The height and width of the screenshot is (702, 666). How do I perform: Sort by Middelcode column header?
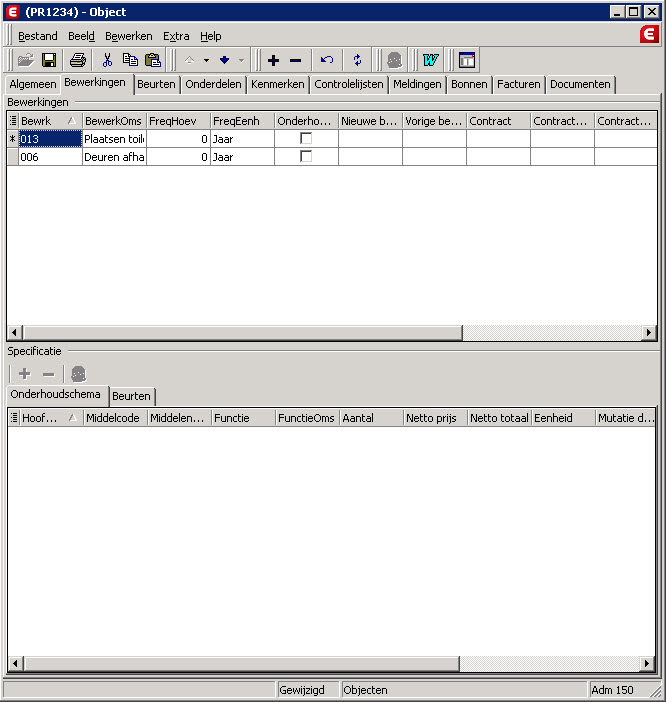tap(115, 418)
